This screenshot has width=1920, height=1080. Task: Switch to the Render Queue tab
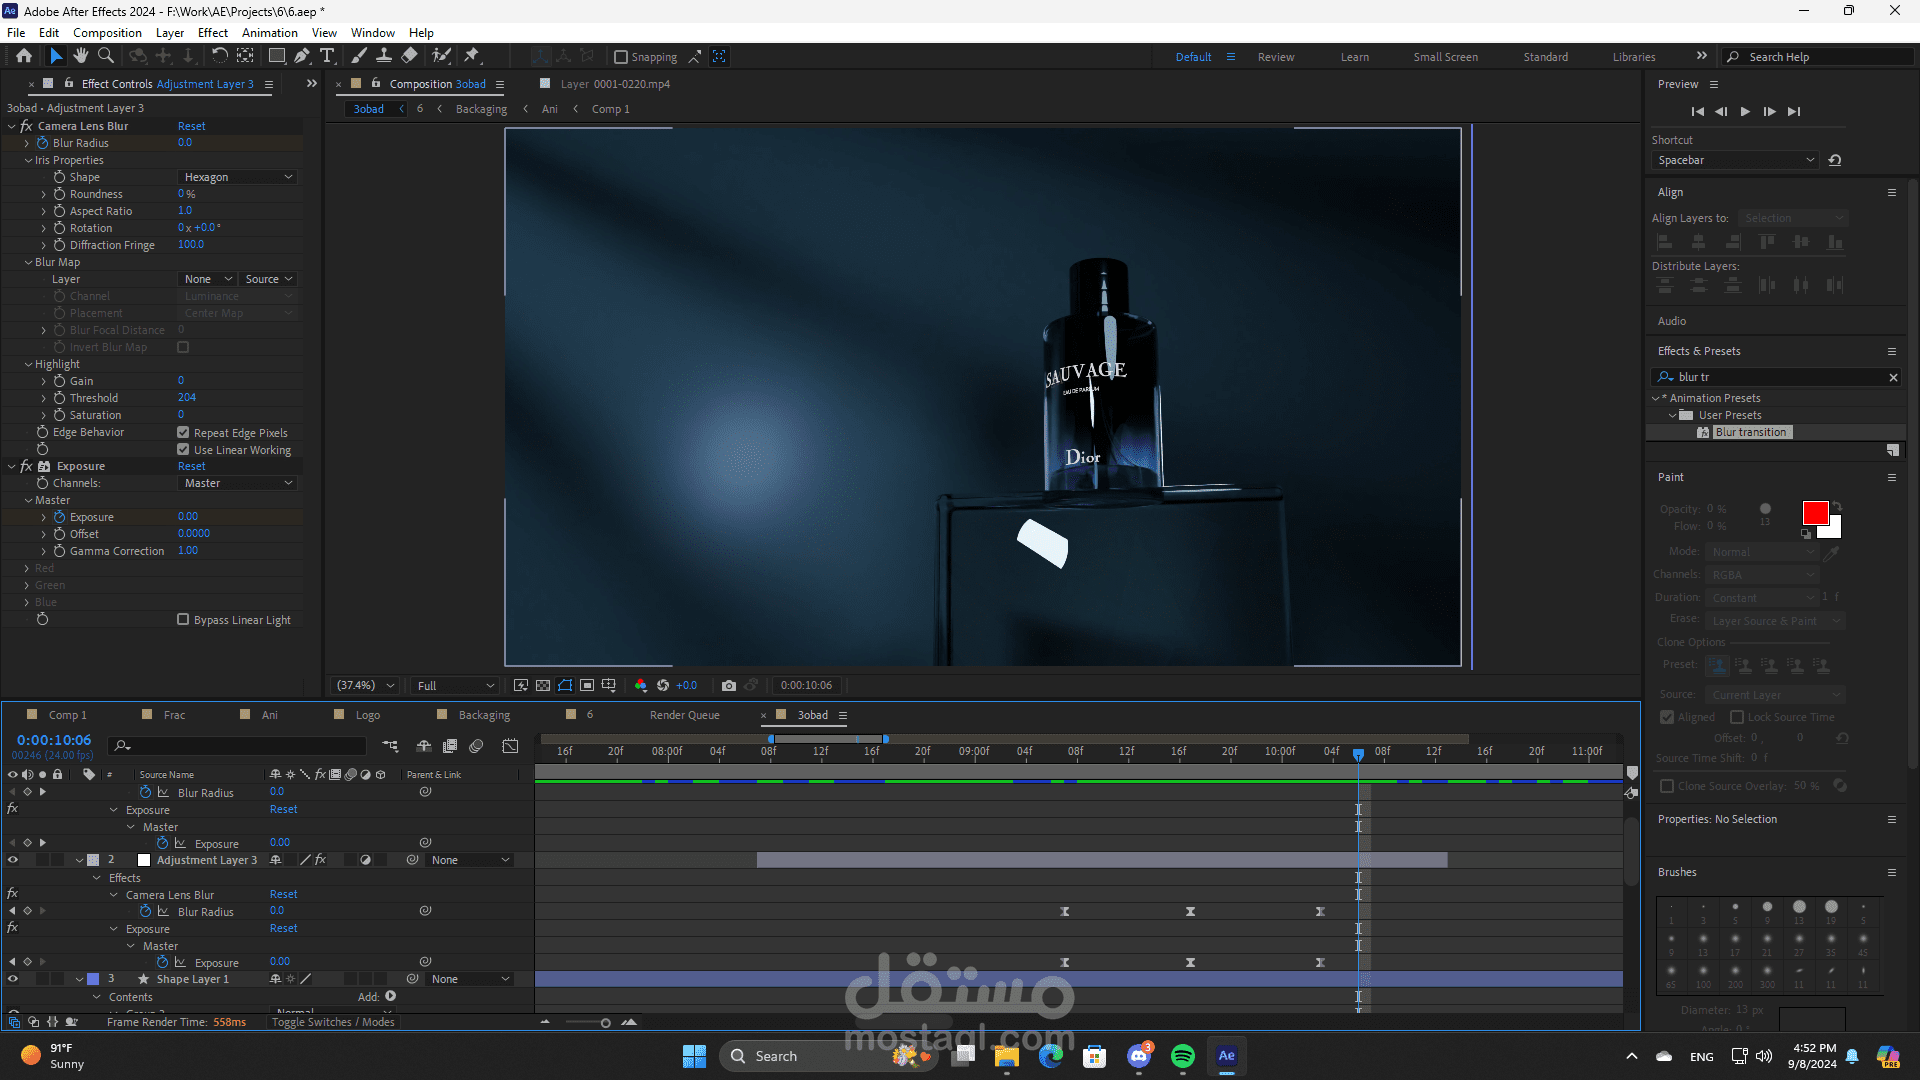coord(684,715)
